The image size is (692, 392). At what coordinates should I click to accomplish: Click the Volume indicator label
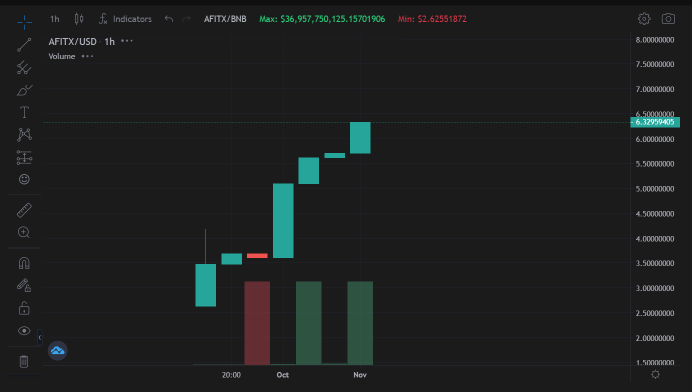tap(62, 56)
